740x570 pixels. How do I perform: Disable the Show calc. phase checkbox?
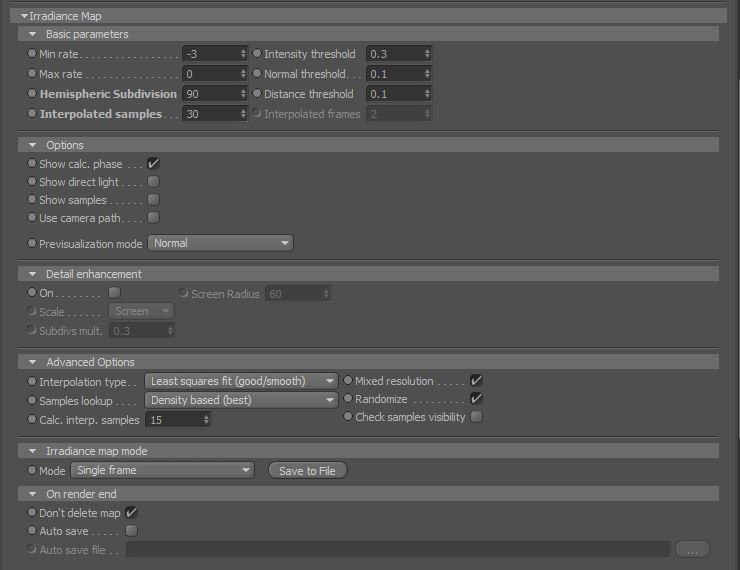tap(153, 164)
